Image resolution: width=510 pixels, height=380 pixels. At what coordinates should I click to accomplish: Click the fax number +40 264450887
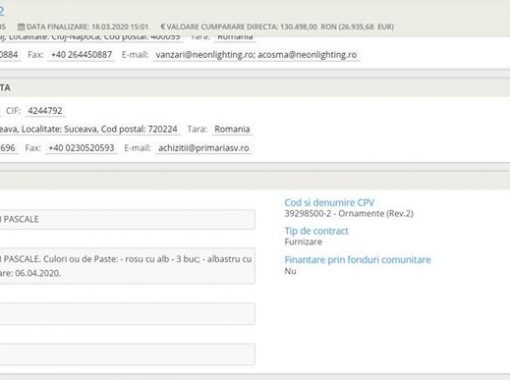[x=81, y=55]
